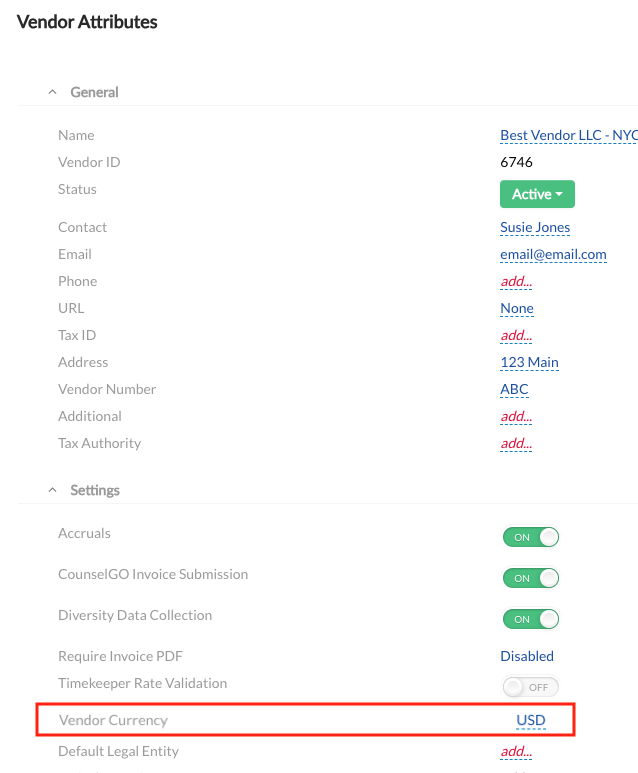The image size is (638, 773).
Task: Click the Require Invoice PDF Disabled value
Action: (x=527, y=656)
